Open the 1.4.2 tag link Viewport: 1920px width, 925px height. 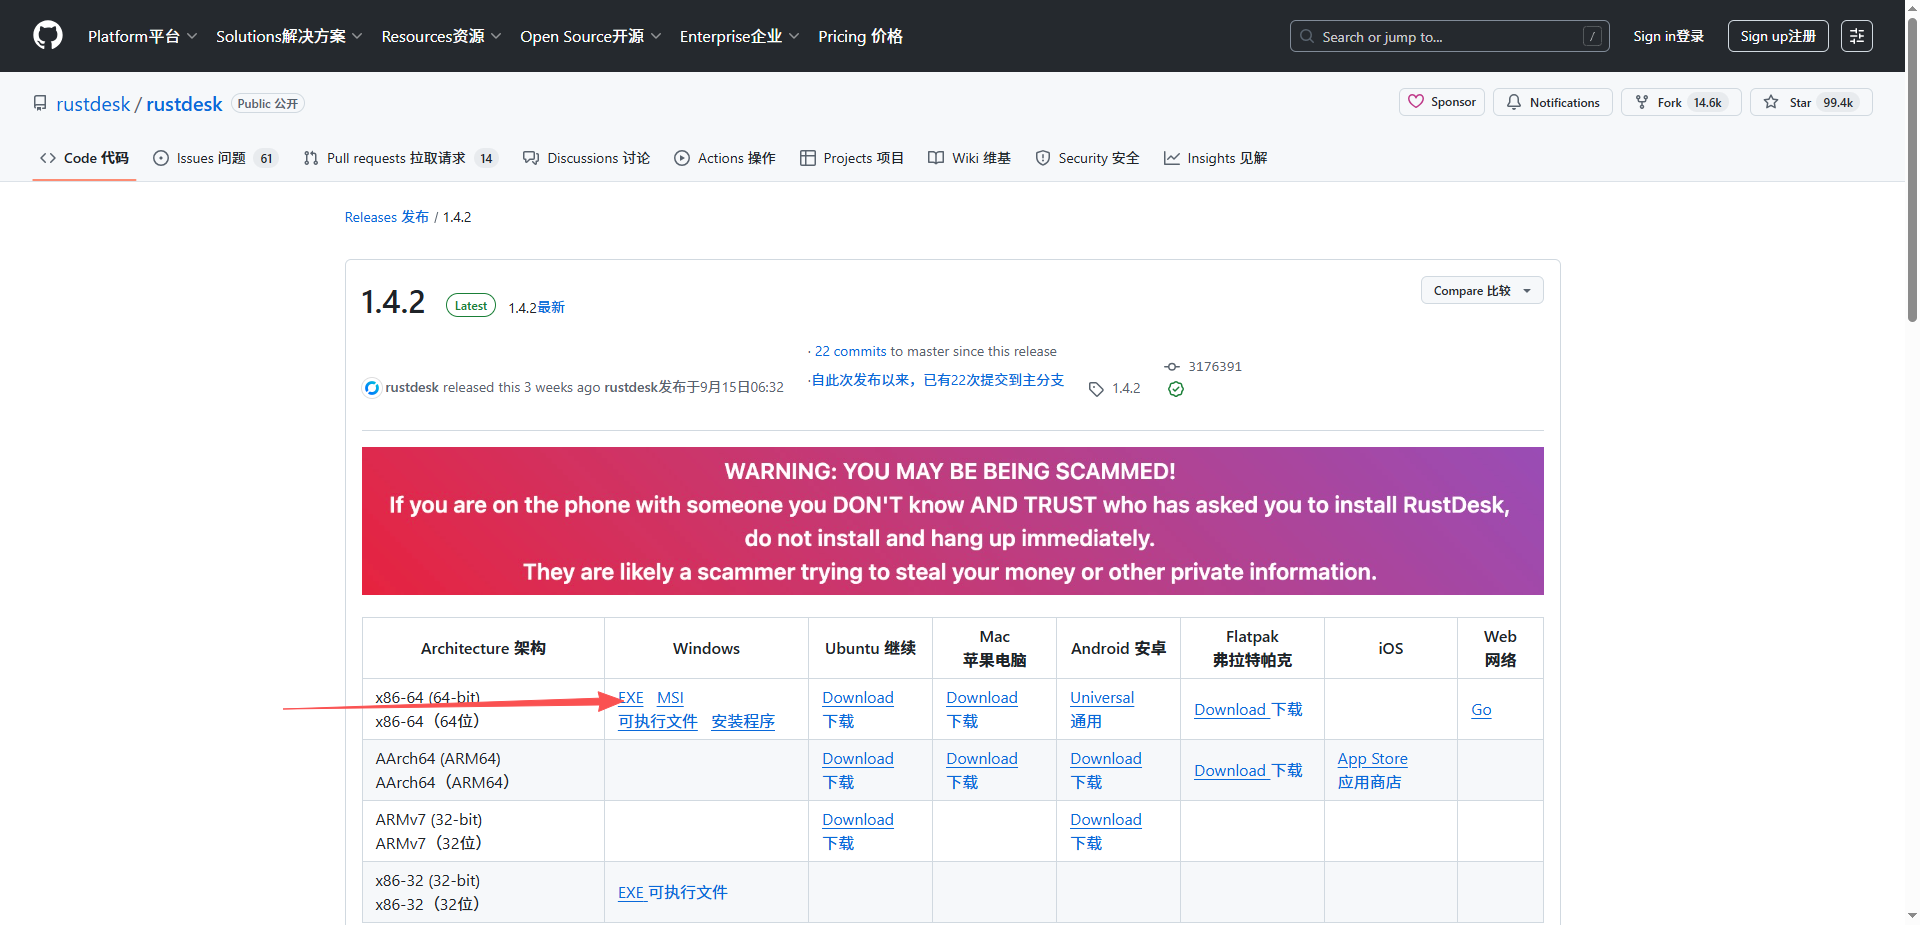tap(1115, 388)
